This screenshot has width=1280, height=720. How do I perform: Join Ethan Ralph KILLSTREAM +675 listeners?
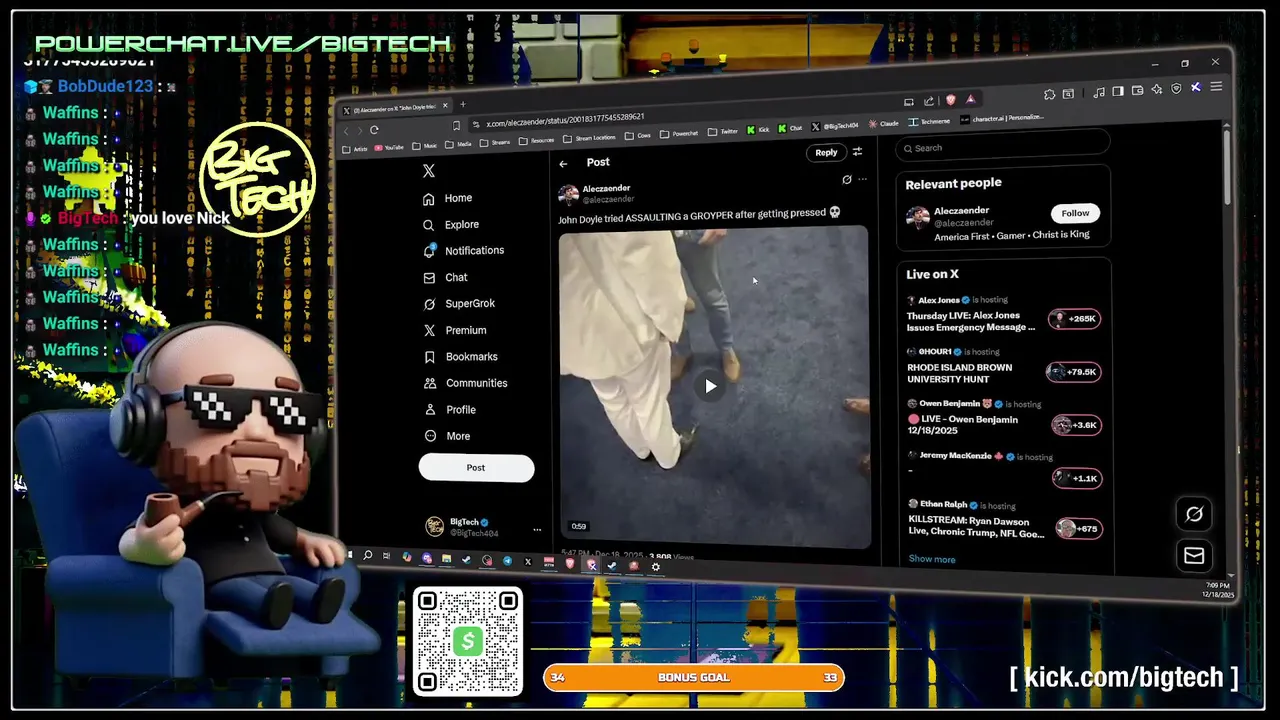click(1079, 529)
